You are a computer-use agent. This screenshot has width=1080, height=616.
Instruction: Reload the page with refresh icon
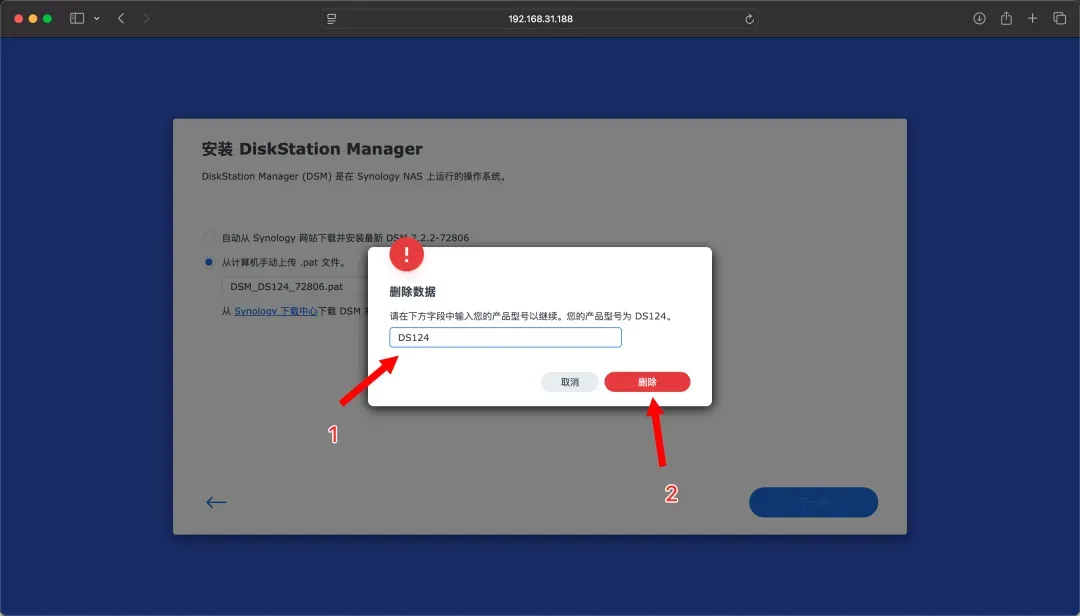[749, 19]
